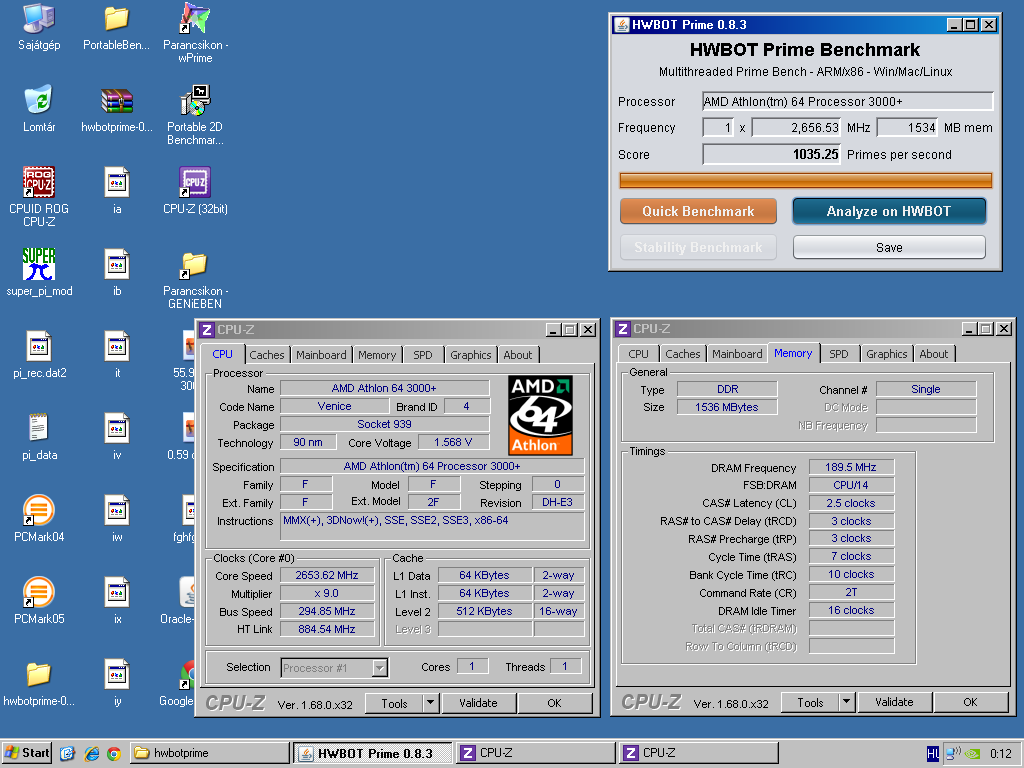1024x768 pixels.
Task: Open the file named ia
Action: [x=117, y=190]
